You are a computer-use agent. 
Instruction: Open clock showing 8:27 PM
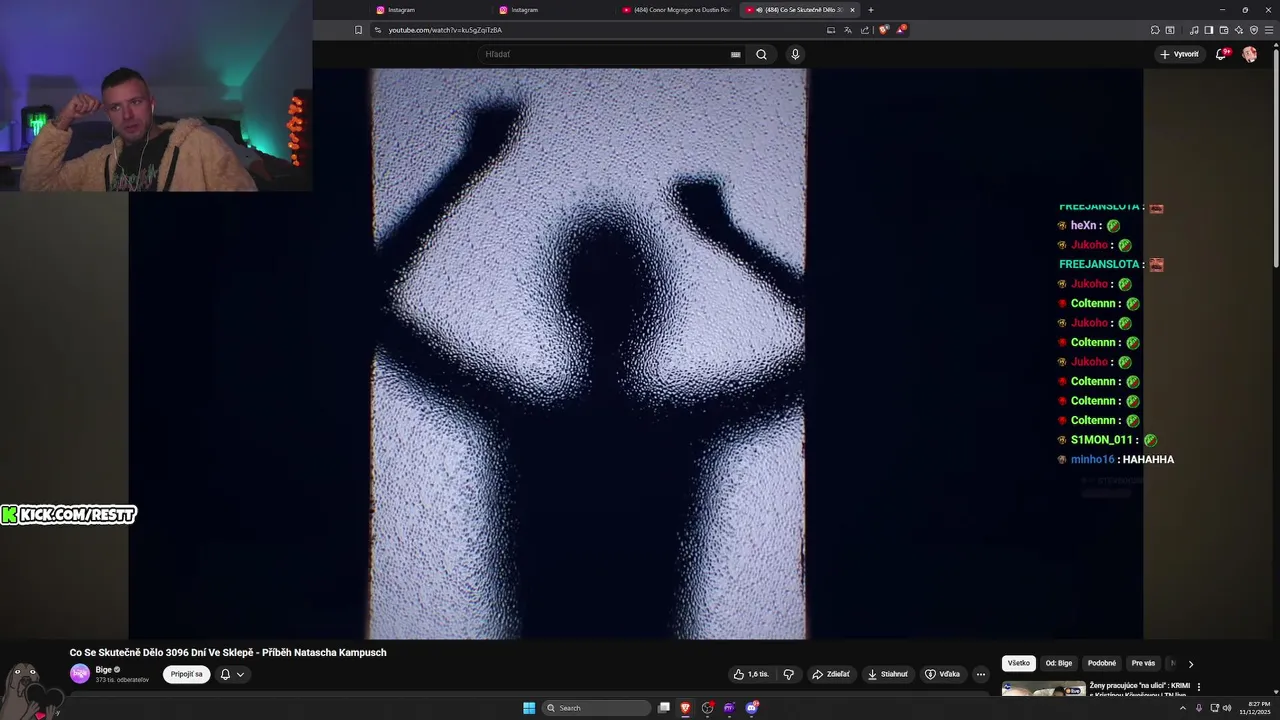(1253, 708)
